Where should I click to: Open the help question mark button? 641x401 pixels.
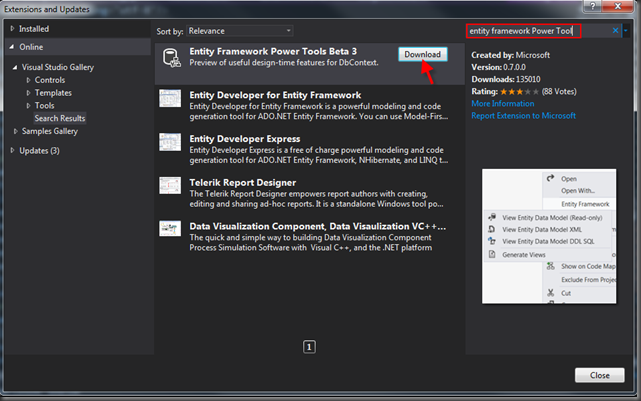(x=593, y=6)
